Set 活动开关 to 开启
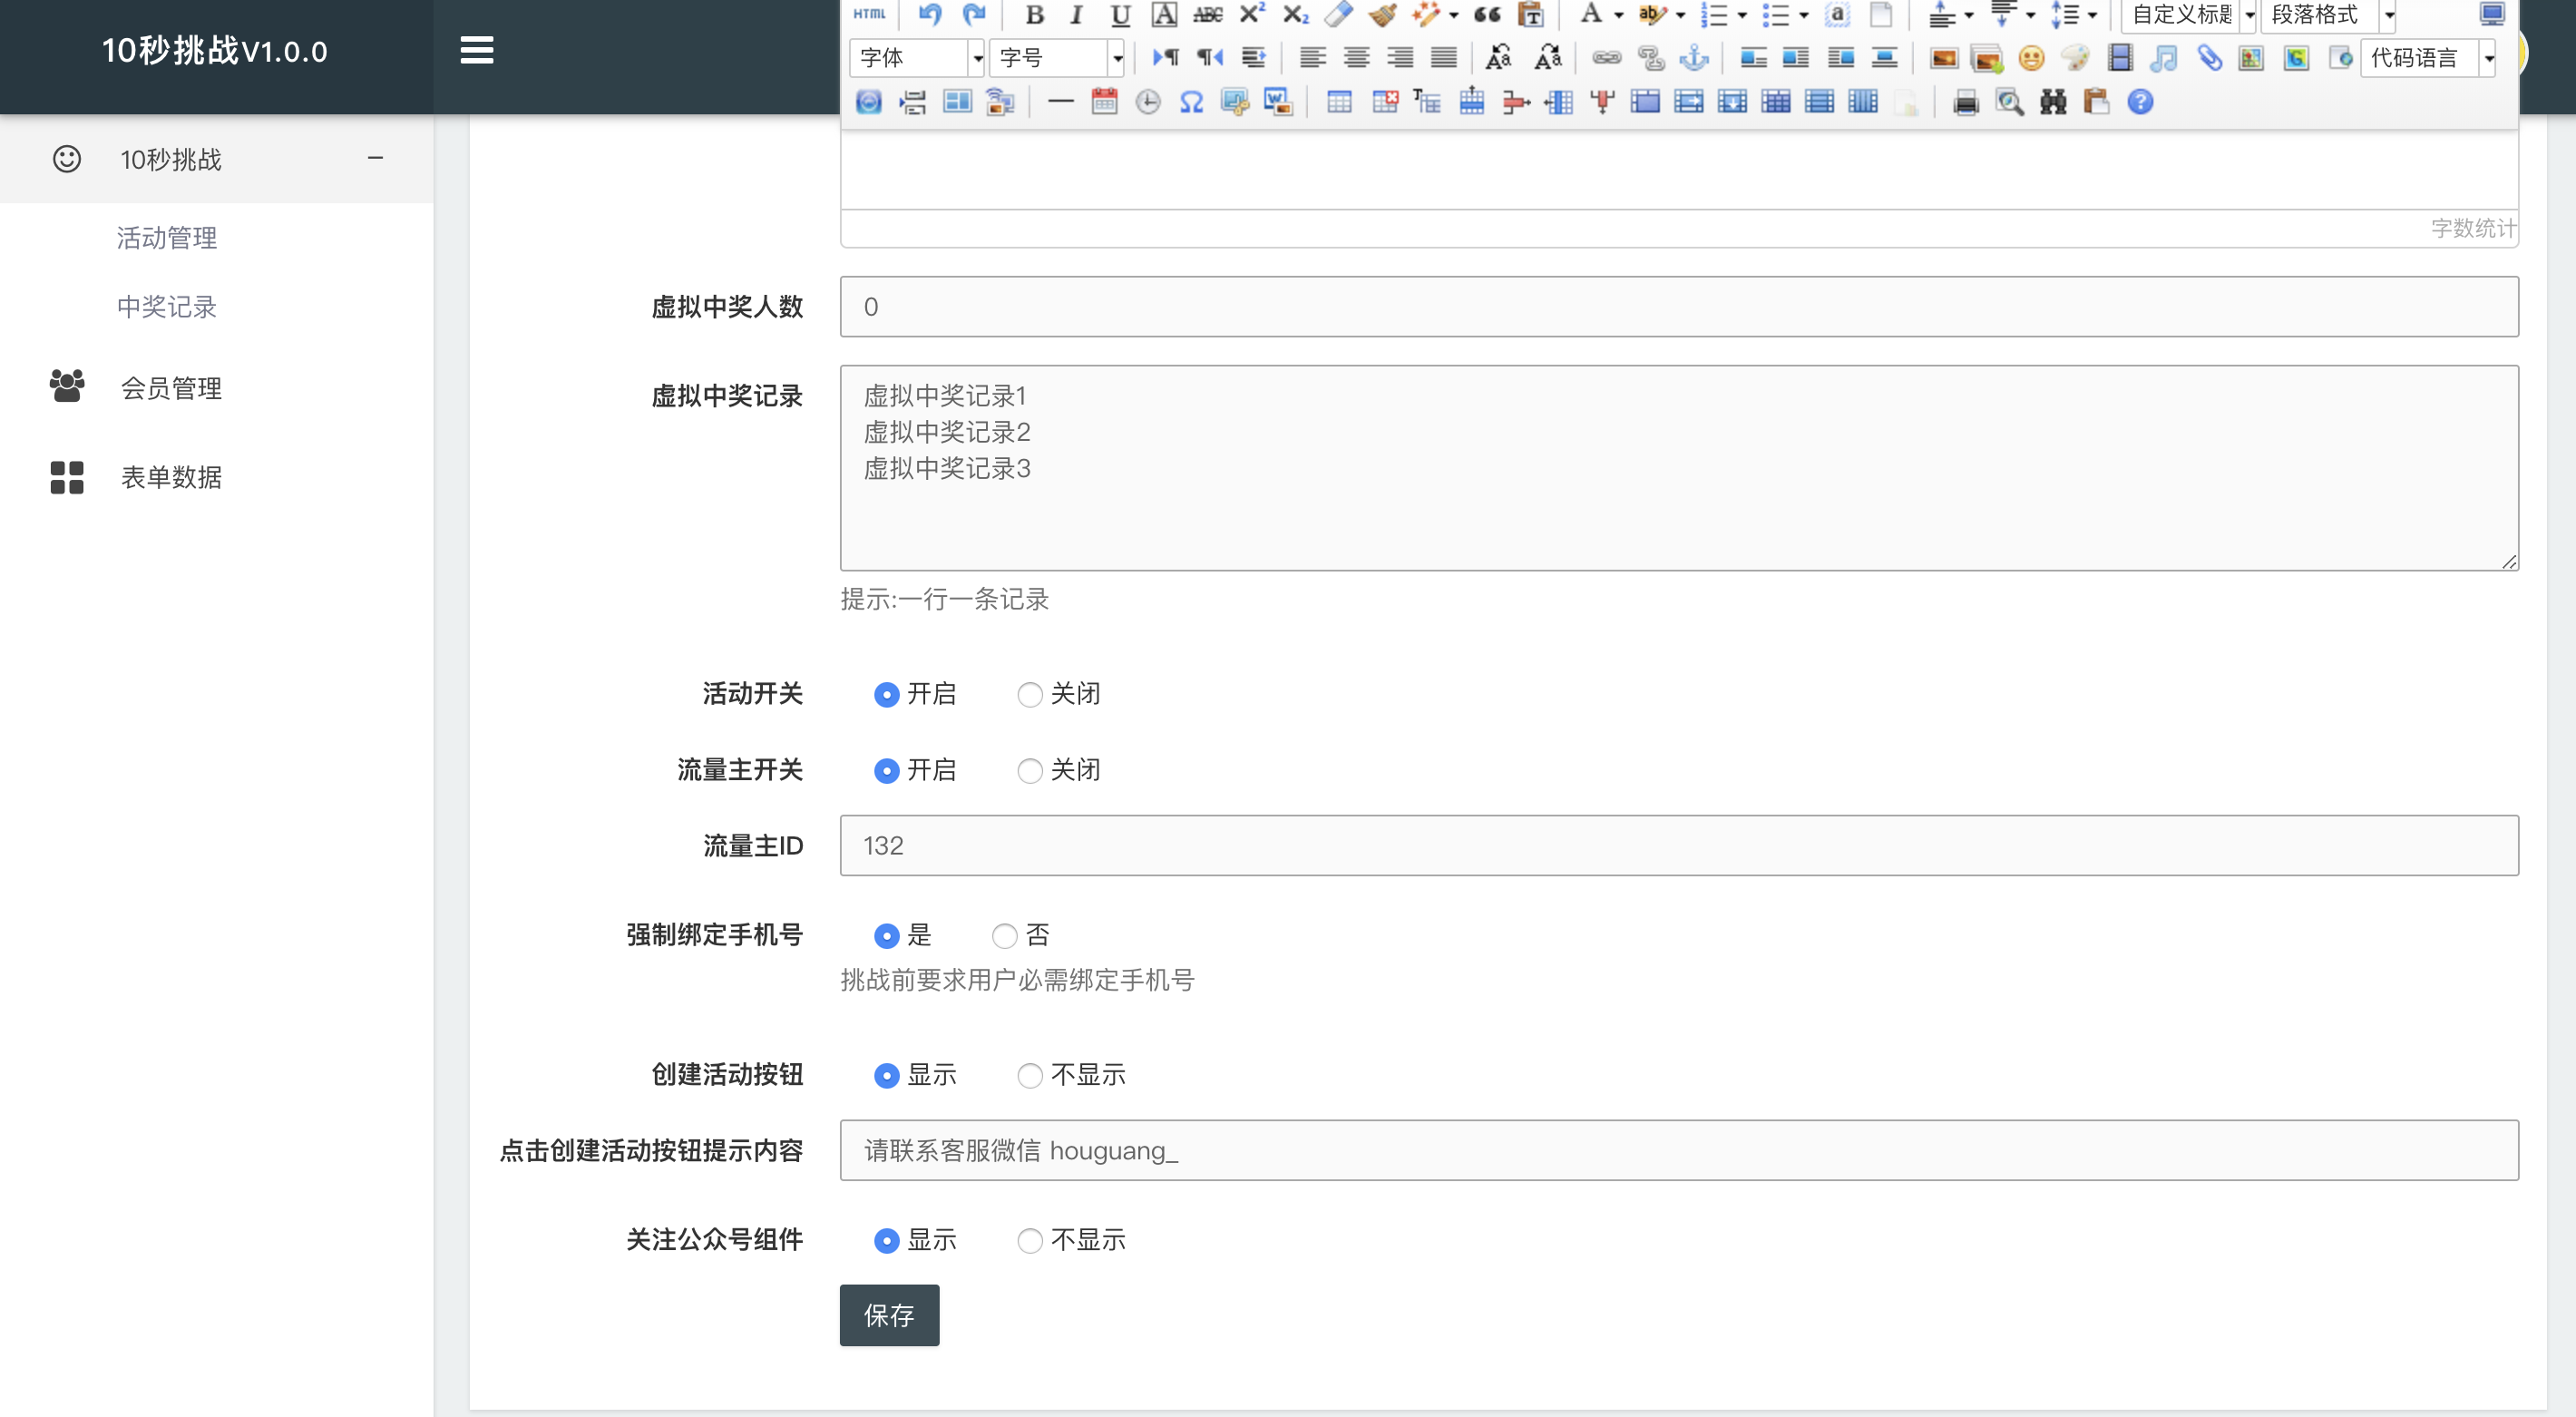Viewport: 2576px width, 1417px height. (x=886, y=694)
